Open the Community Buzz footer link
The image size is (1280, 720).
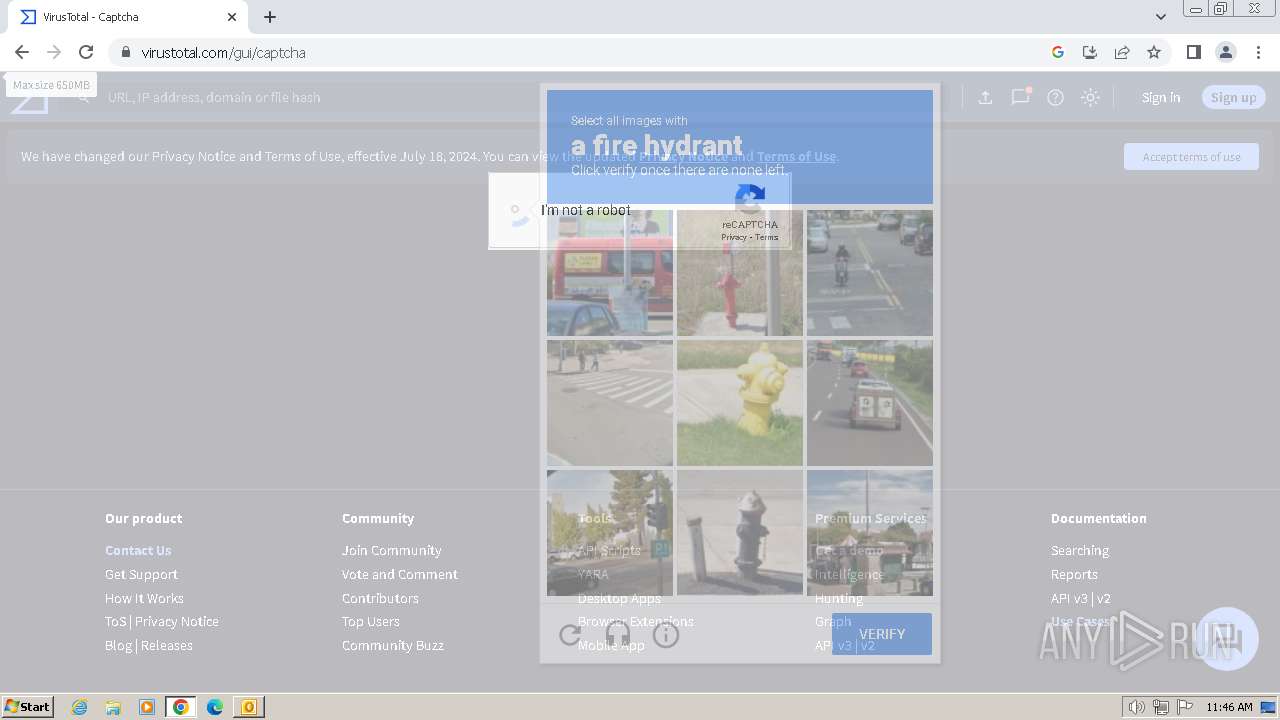point(392,645)
